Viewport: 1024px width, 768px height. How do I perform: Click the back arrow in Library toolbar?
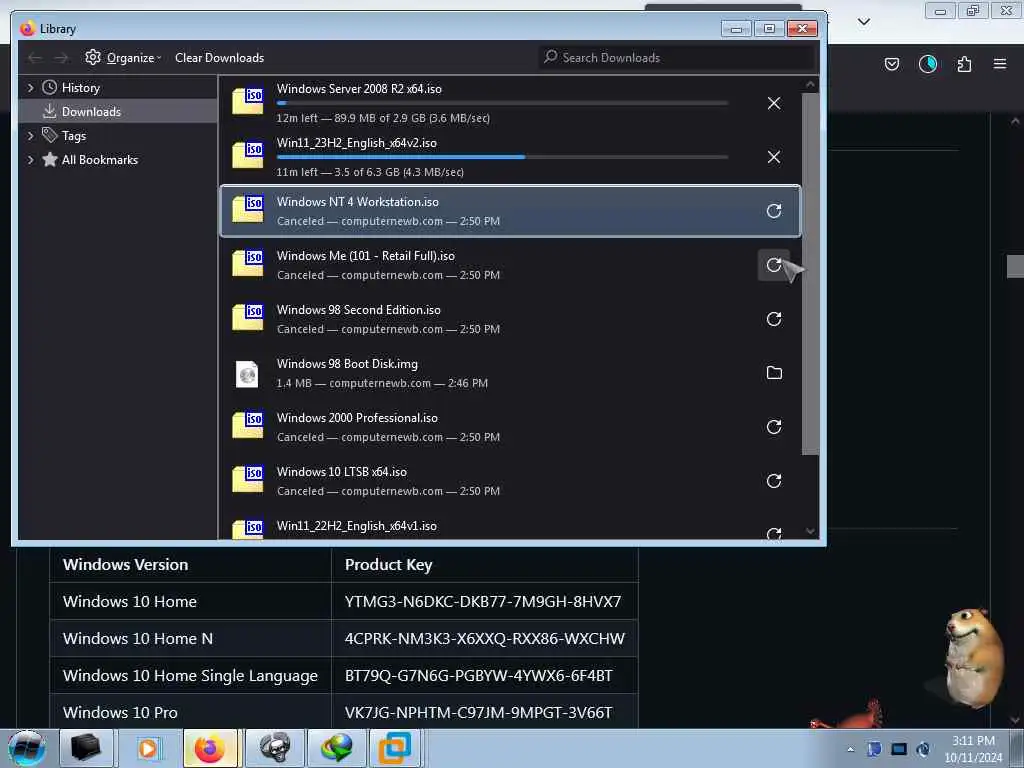click(35, 58)
